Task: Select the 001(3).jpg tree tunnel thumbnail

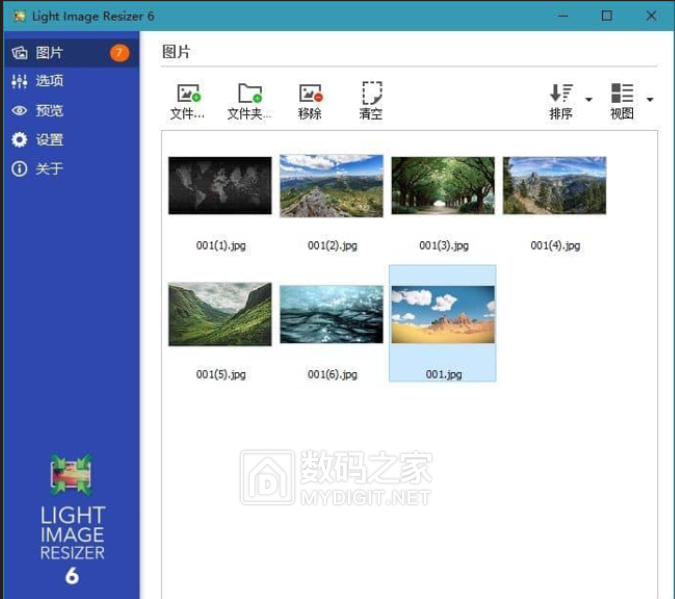Action: pos(443,186)
